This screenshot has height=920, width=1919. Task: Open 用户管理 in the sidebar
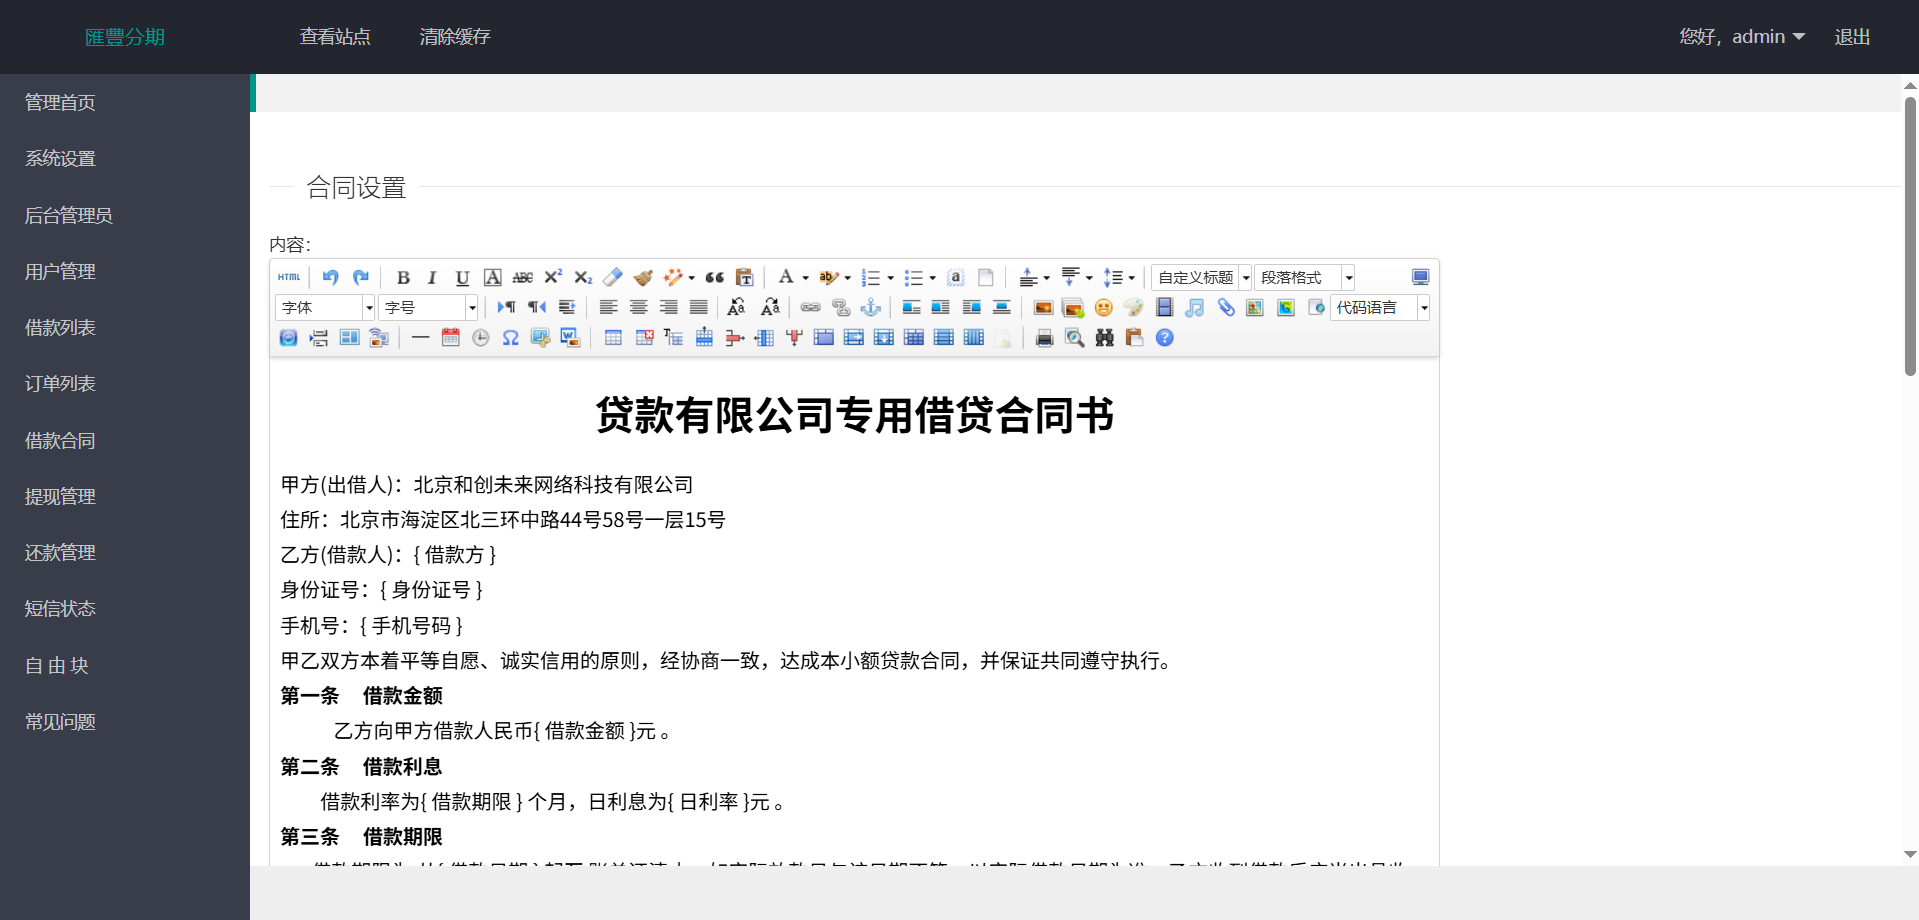pos(125,271)
